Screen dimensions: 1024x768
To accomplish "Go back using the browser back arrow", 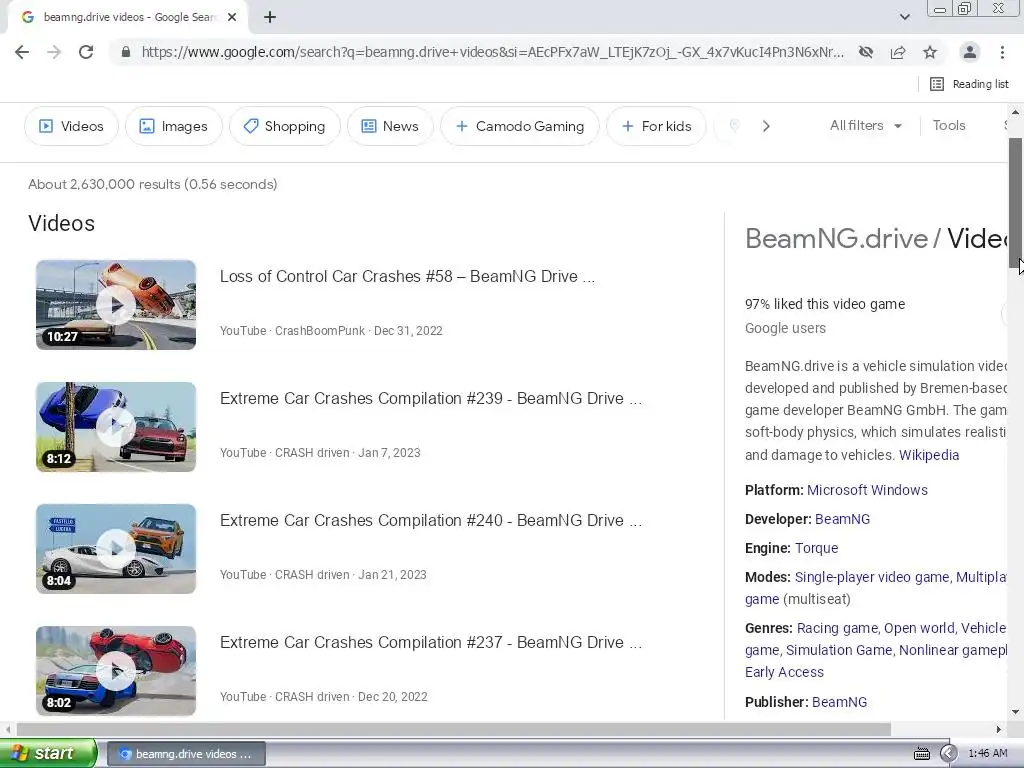I will tap(22, 52).
